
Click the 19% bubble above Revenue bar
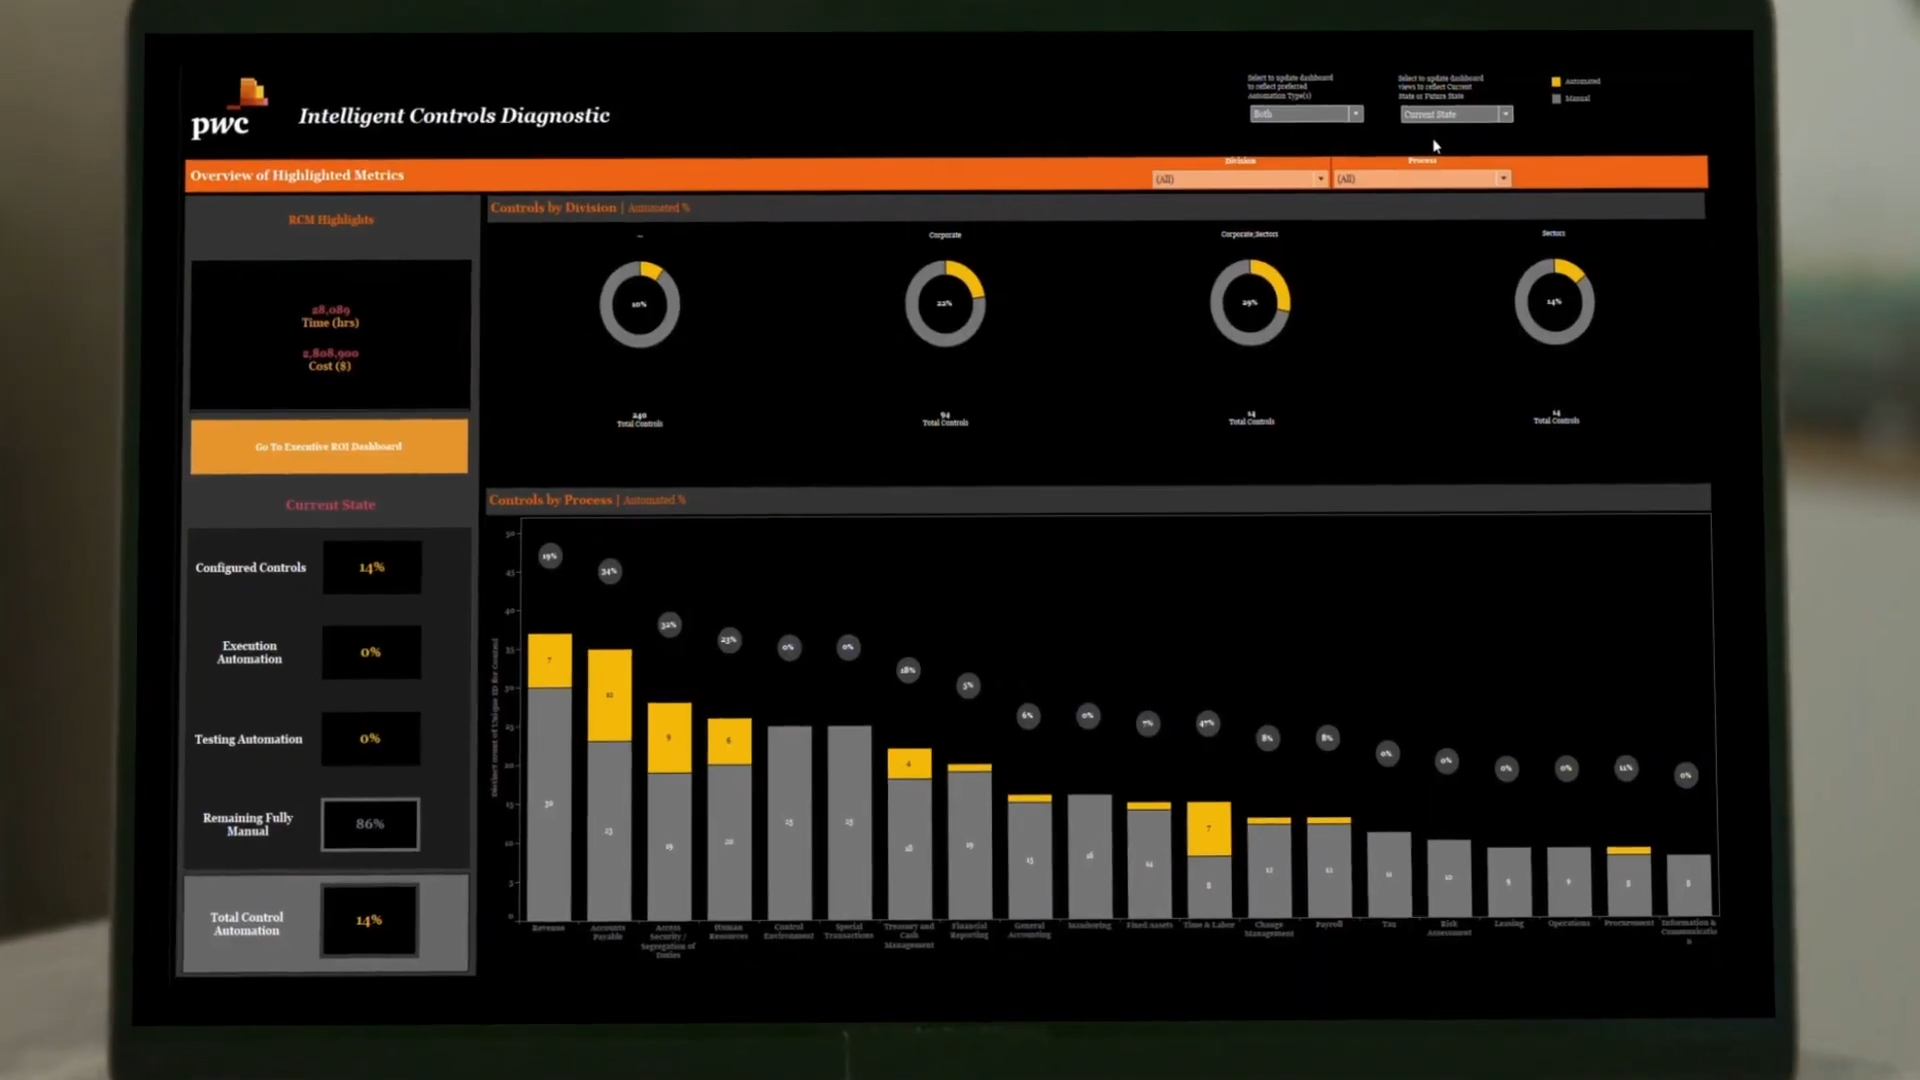tap(549, 556)
